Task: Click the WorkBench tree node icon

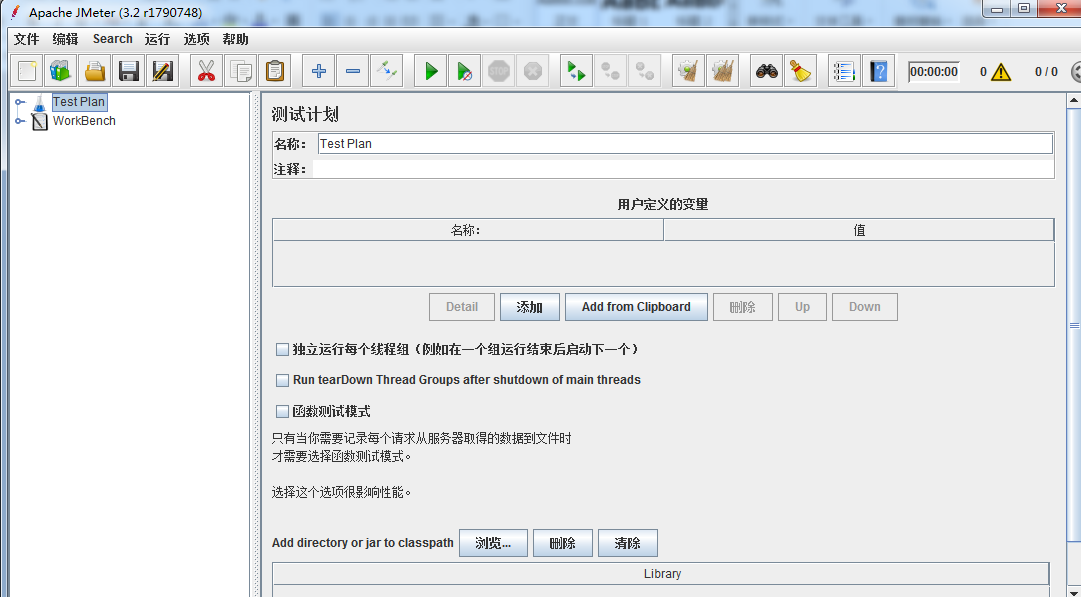Action: click(40, 121)
